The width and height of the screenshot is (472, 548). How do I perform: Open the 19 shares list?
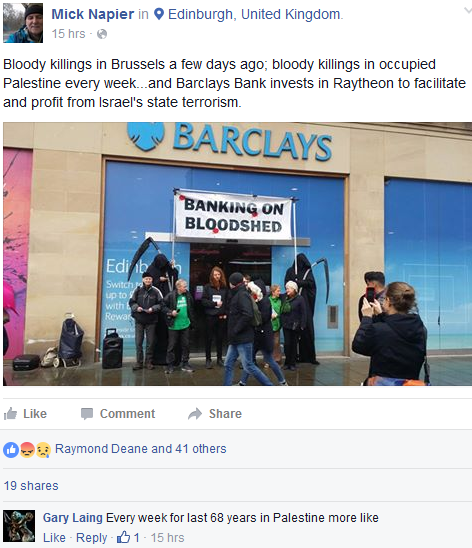pyautogui.click(x=31, y=486)
